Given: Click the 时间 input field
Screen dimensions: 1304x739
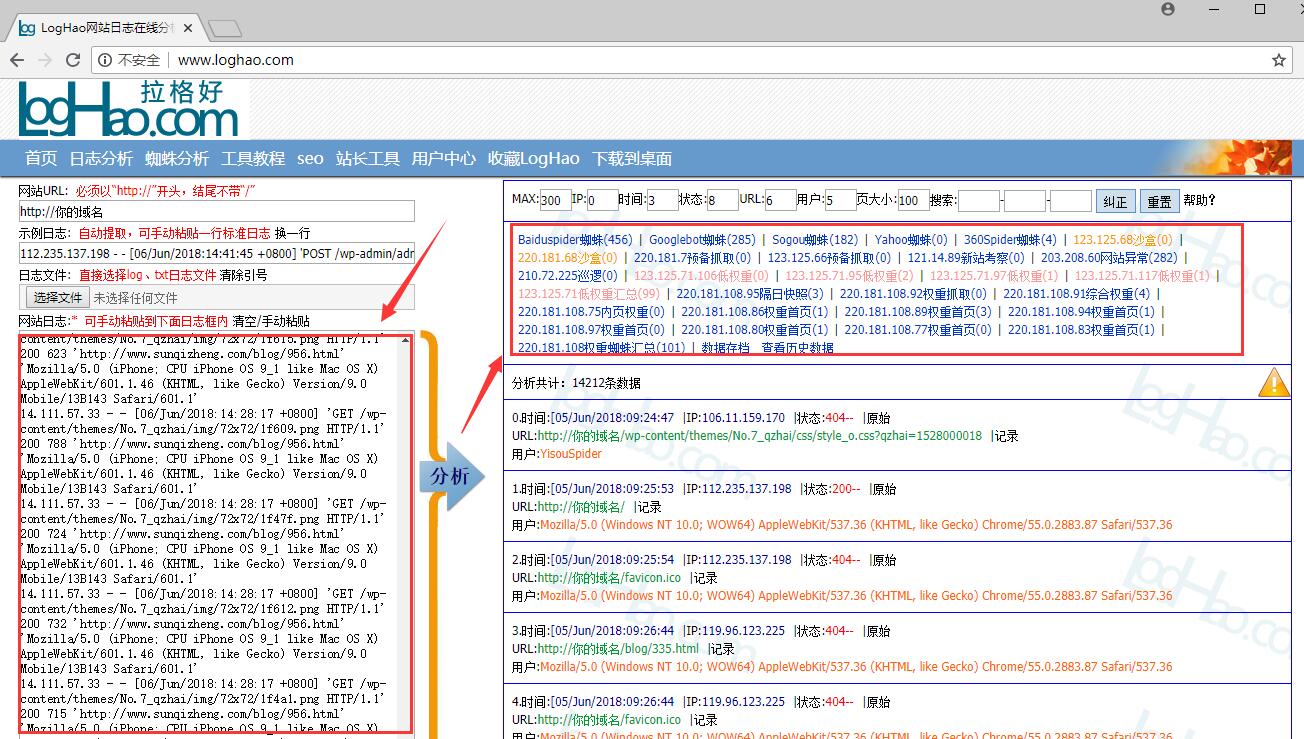Looking at the screenshot, I should [663, 200].
